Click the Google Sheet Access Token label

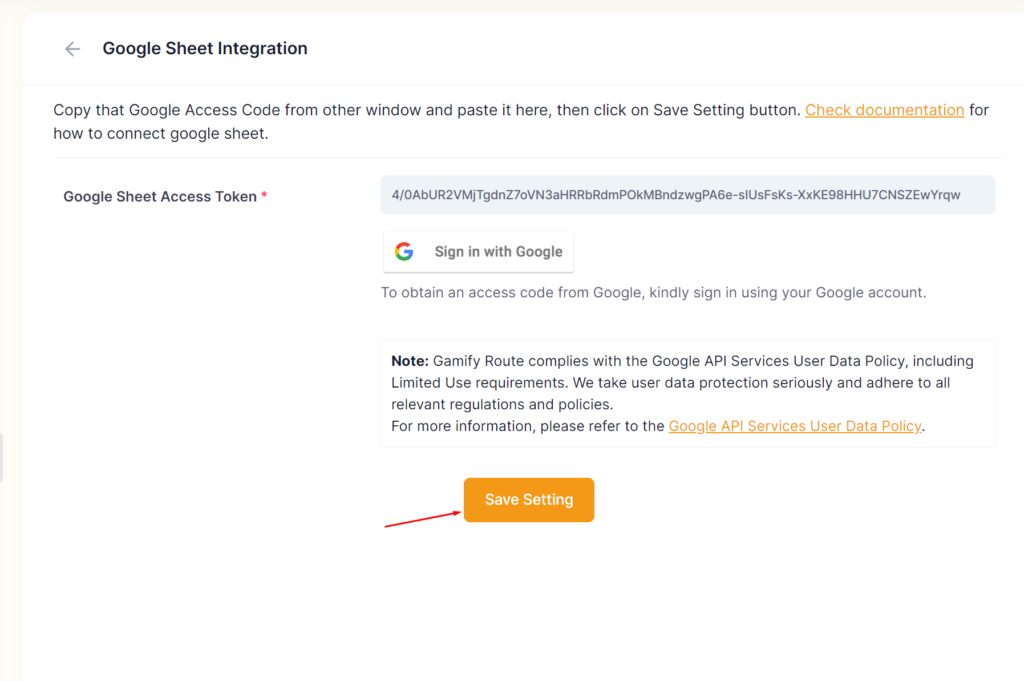160,197
